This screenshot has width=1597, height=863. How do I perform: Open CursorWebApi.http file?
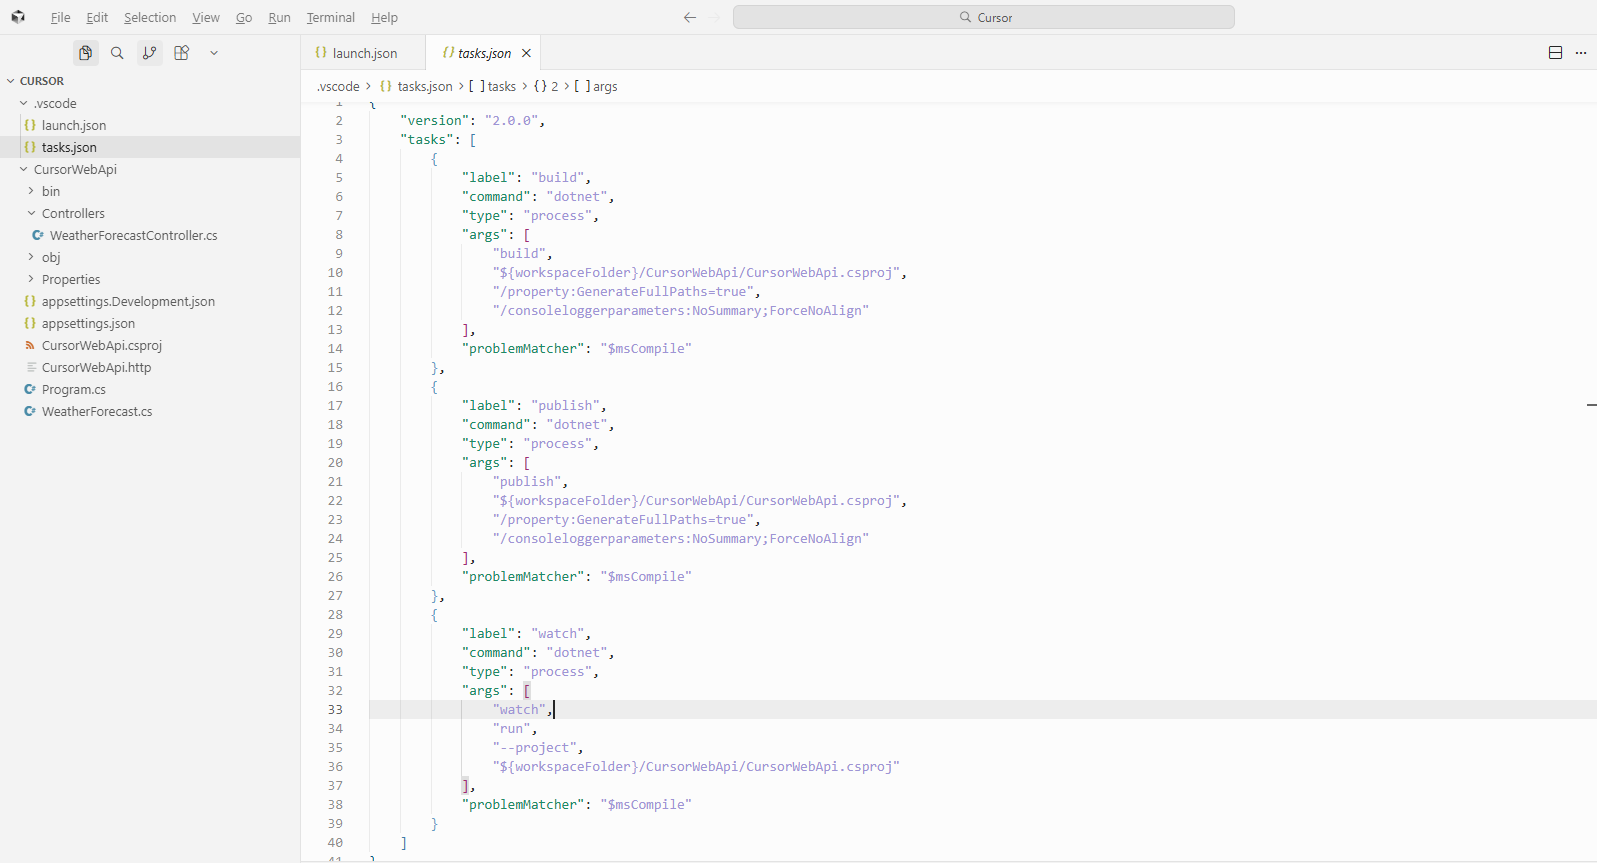pyautogui.click(x=150, y=367)
